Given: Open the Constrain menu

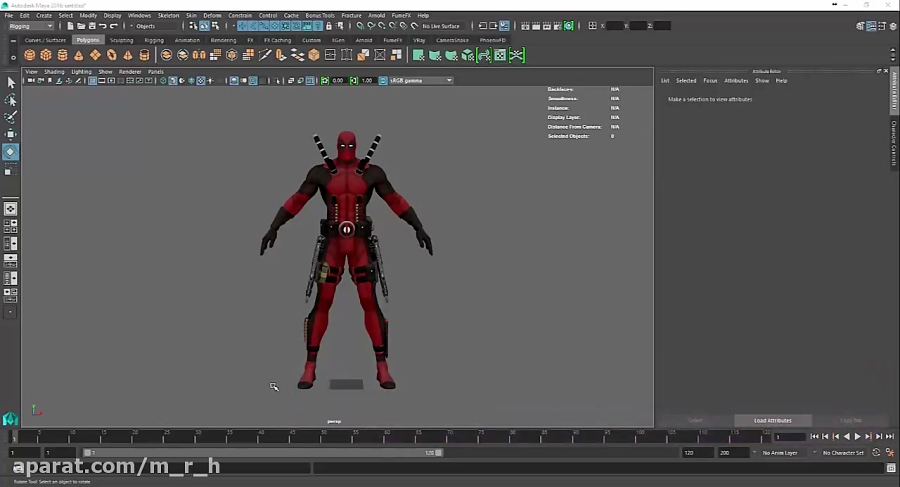Looking at the screenshot, I should click(240, 16).
